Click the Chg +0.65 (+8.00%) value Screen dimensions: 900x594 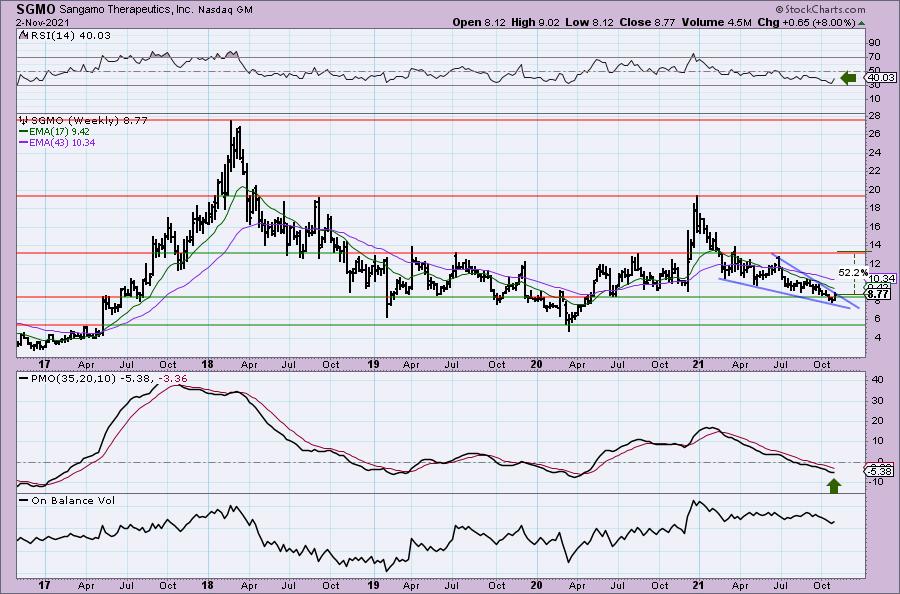pyautogui.click(x=806, y=22)
